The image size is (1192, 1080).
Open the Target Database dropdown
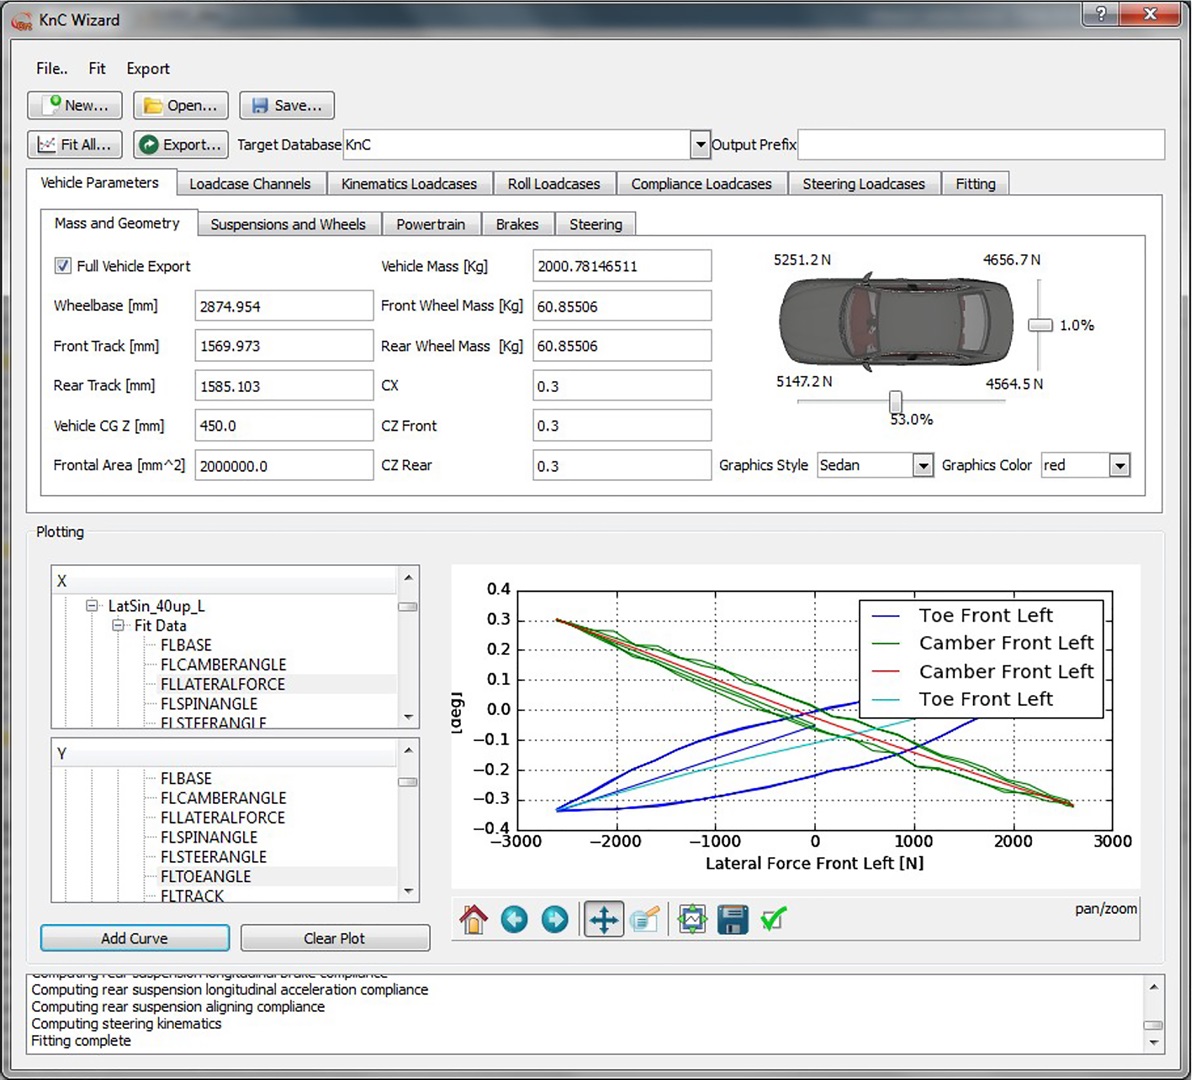[700, 145]
